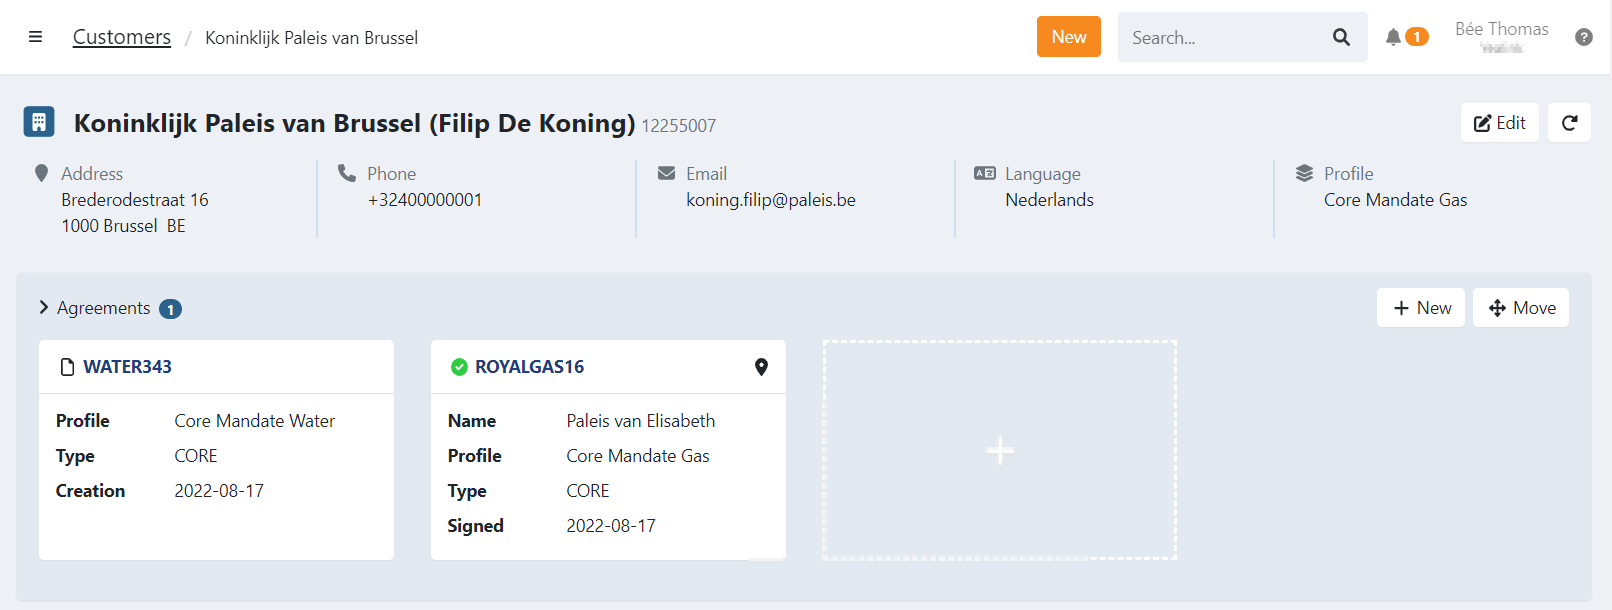This screenshot has width=1612, height=610.
Task: Click the document icon on WATER343 card
Action: (x=67, y=367)
